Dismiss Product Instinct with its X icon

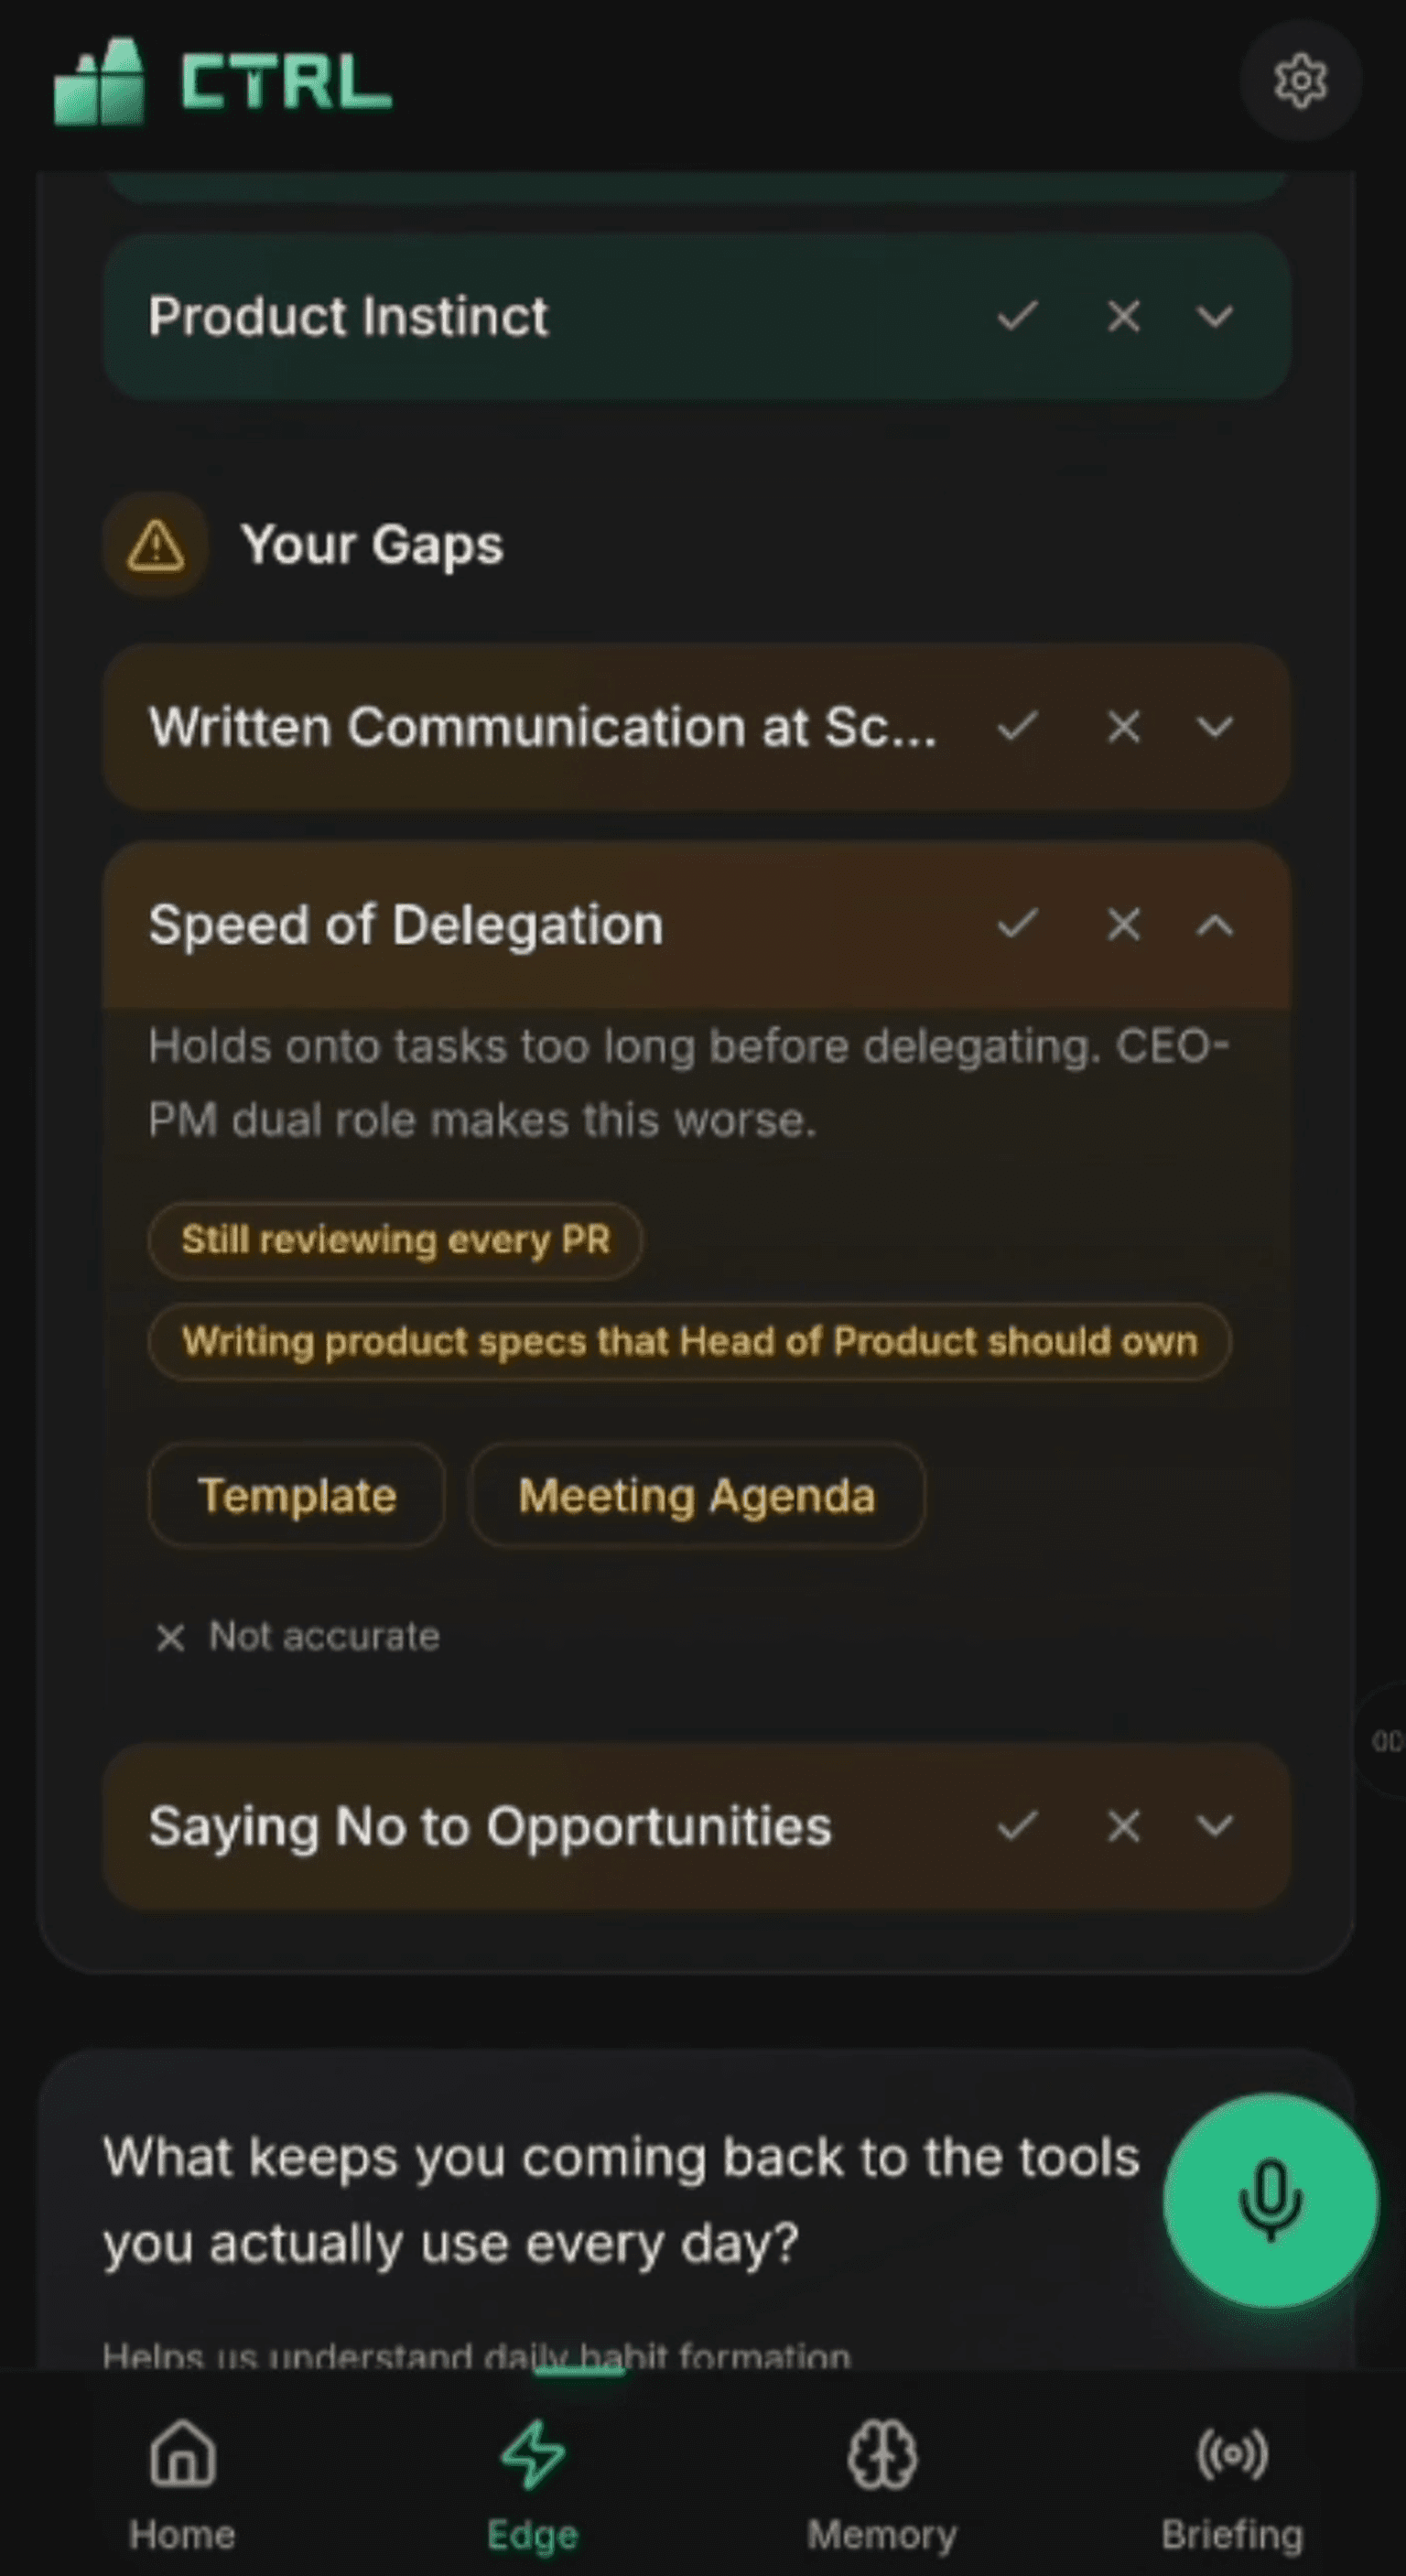click(x=1123, y=317)
